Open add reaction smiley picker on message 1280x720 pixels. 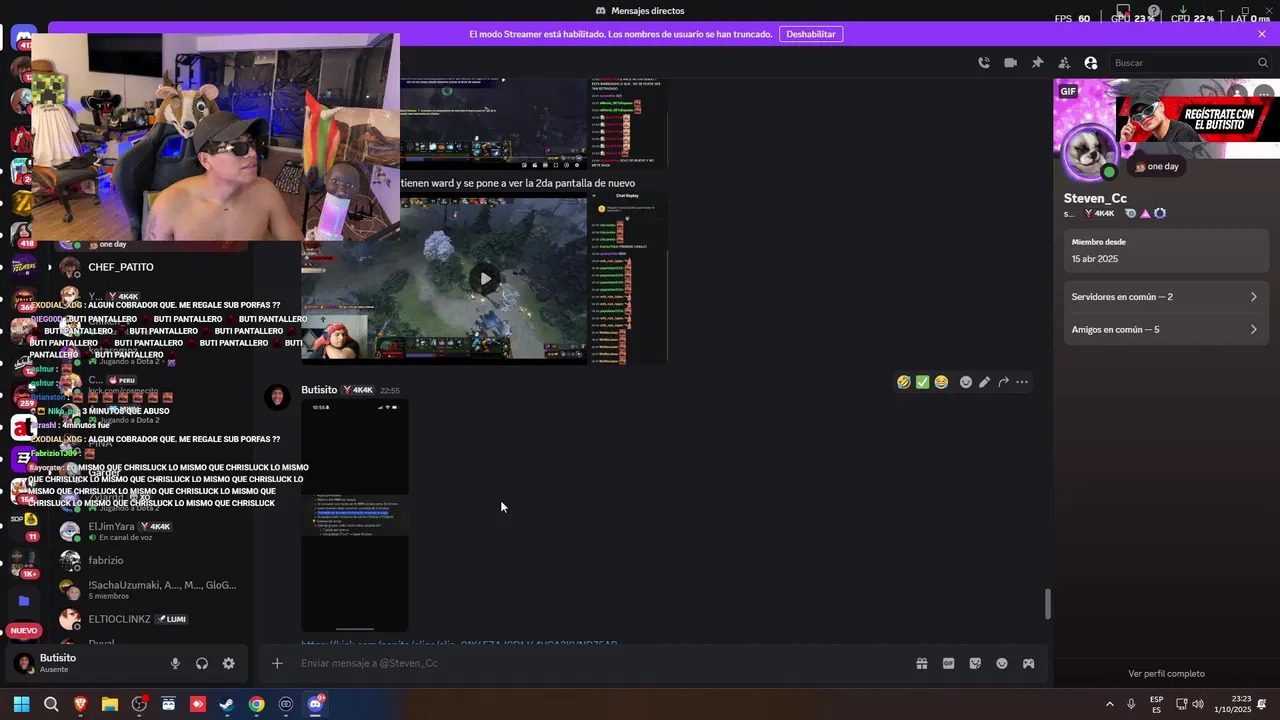point(966,382)
